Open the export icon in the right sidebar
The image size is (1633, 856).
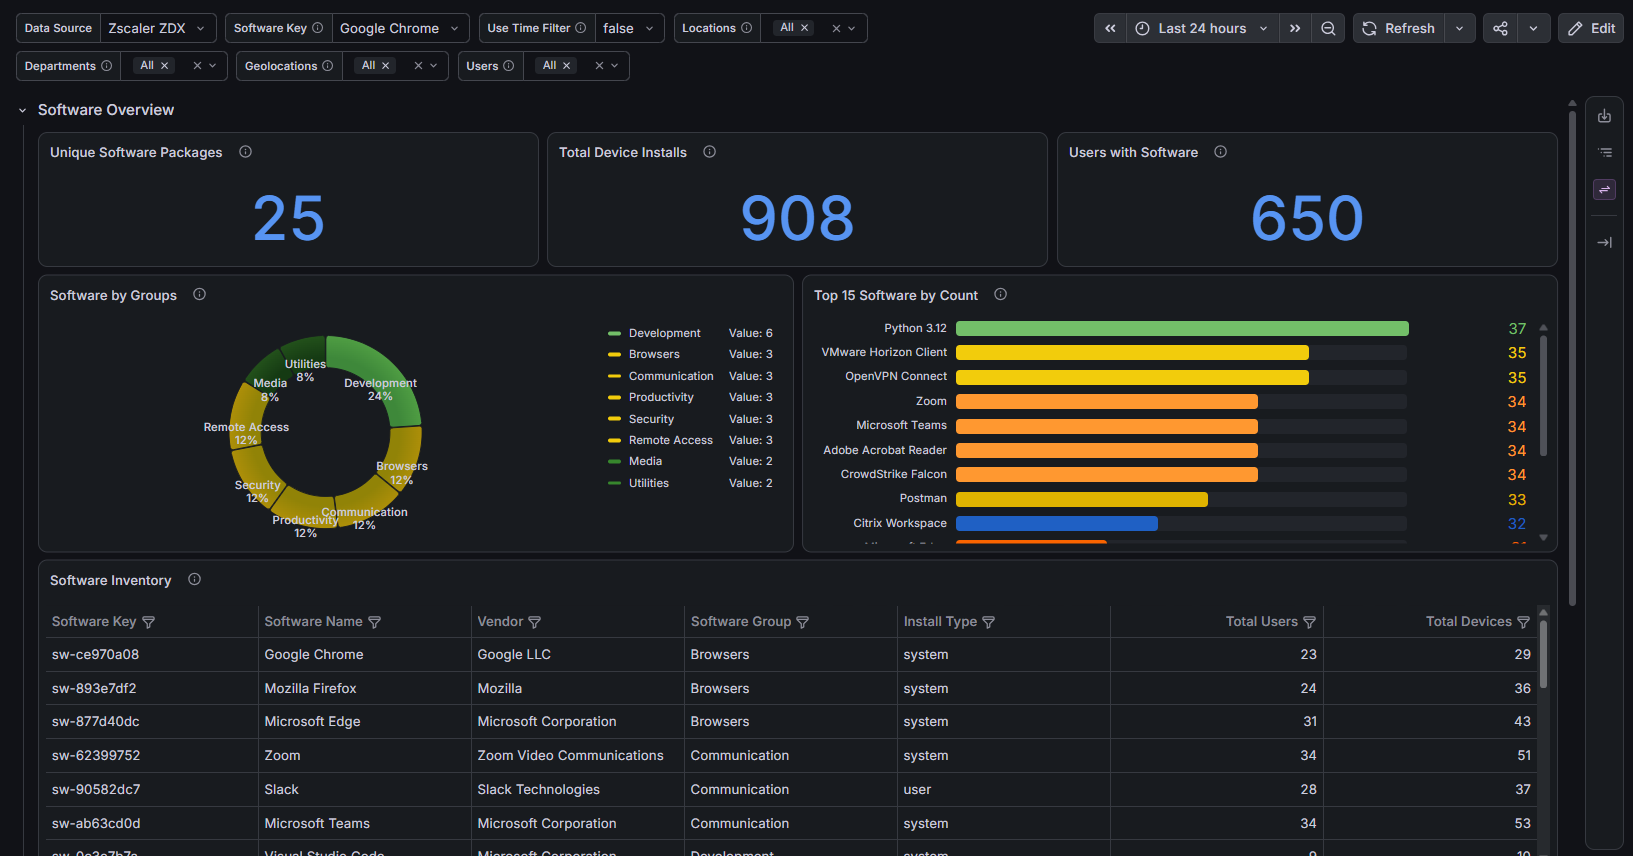1604,116
